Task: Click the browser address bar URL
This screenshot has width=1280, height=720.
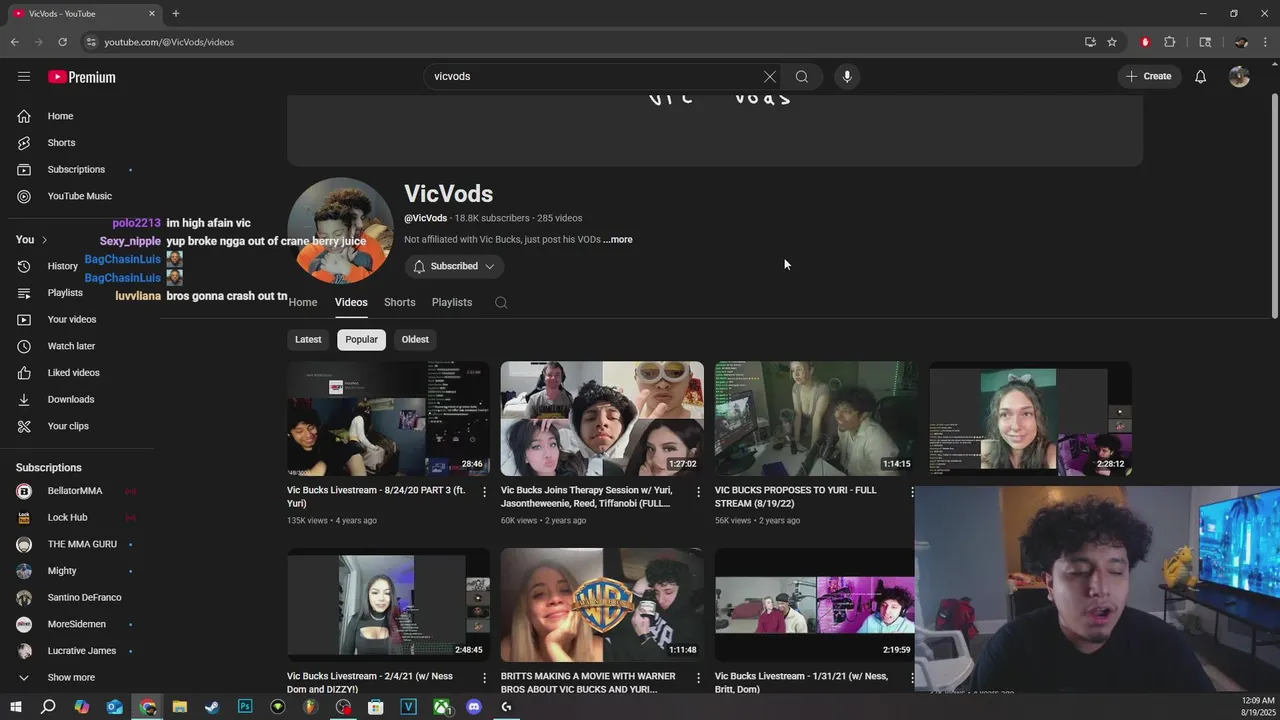Action: click(169, 42)
